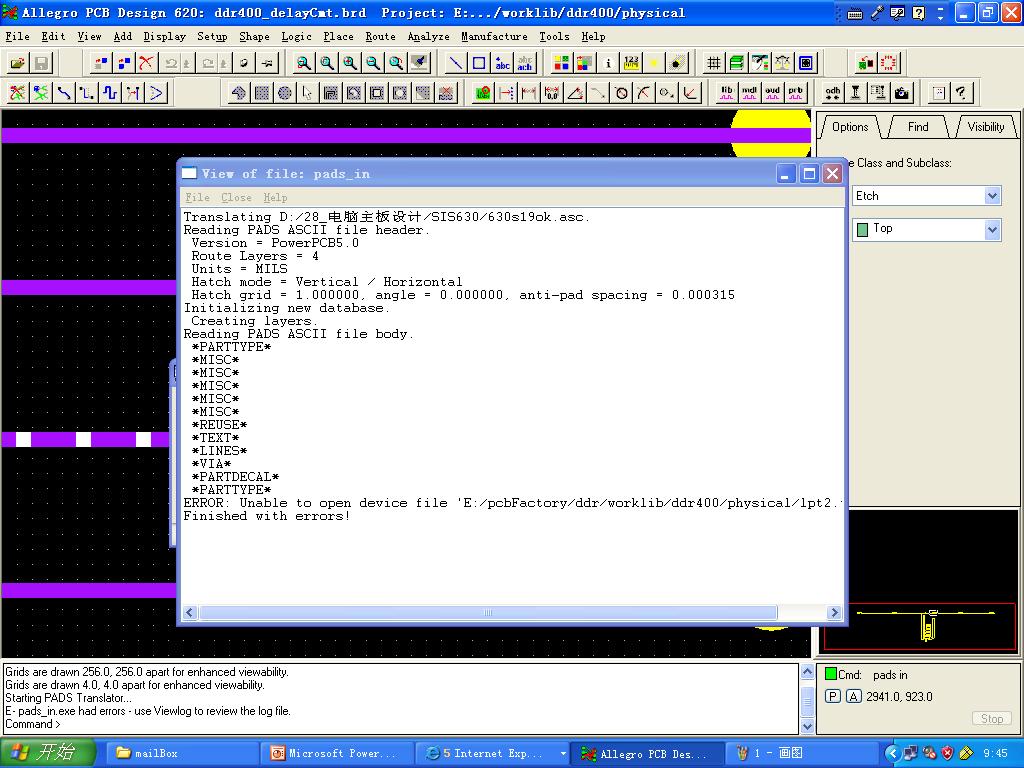Open the Analyze menu
This screenshot has height=768, width=1024.
click(x=428, y=37)
